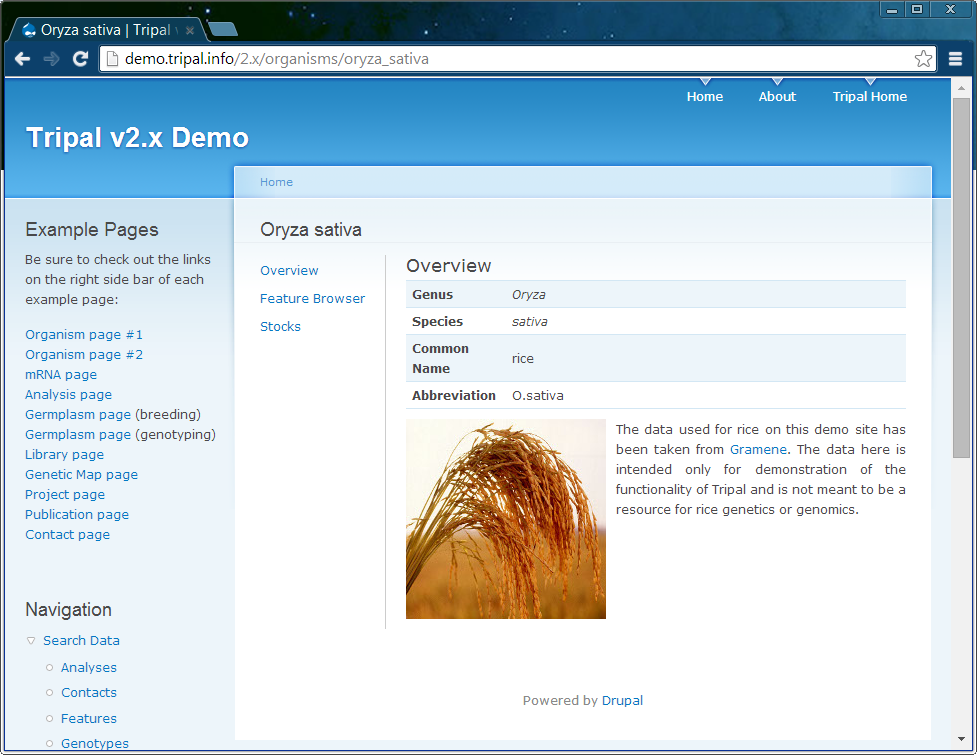Click the Example Pages sidebar heading
This screenshot has height=755, width=977.
pyautogui.click(x=92, y=230)
